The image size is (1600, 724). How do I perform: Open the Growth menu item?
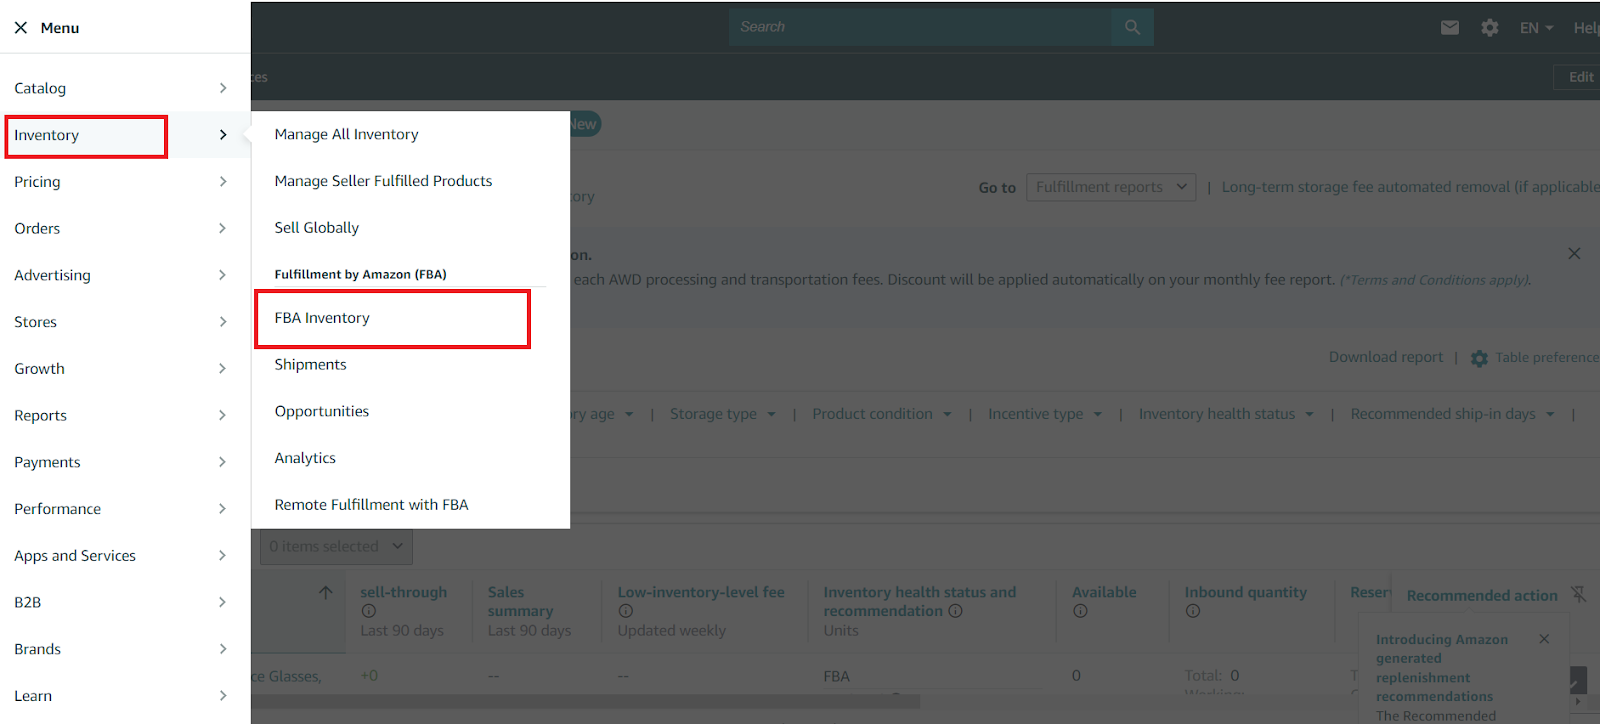(x=39, y=369)
